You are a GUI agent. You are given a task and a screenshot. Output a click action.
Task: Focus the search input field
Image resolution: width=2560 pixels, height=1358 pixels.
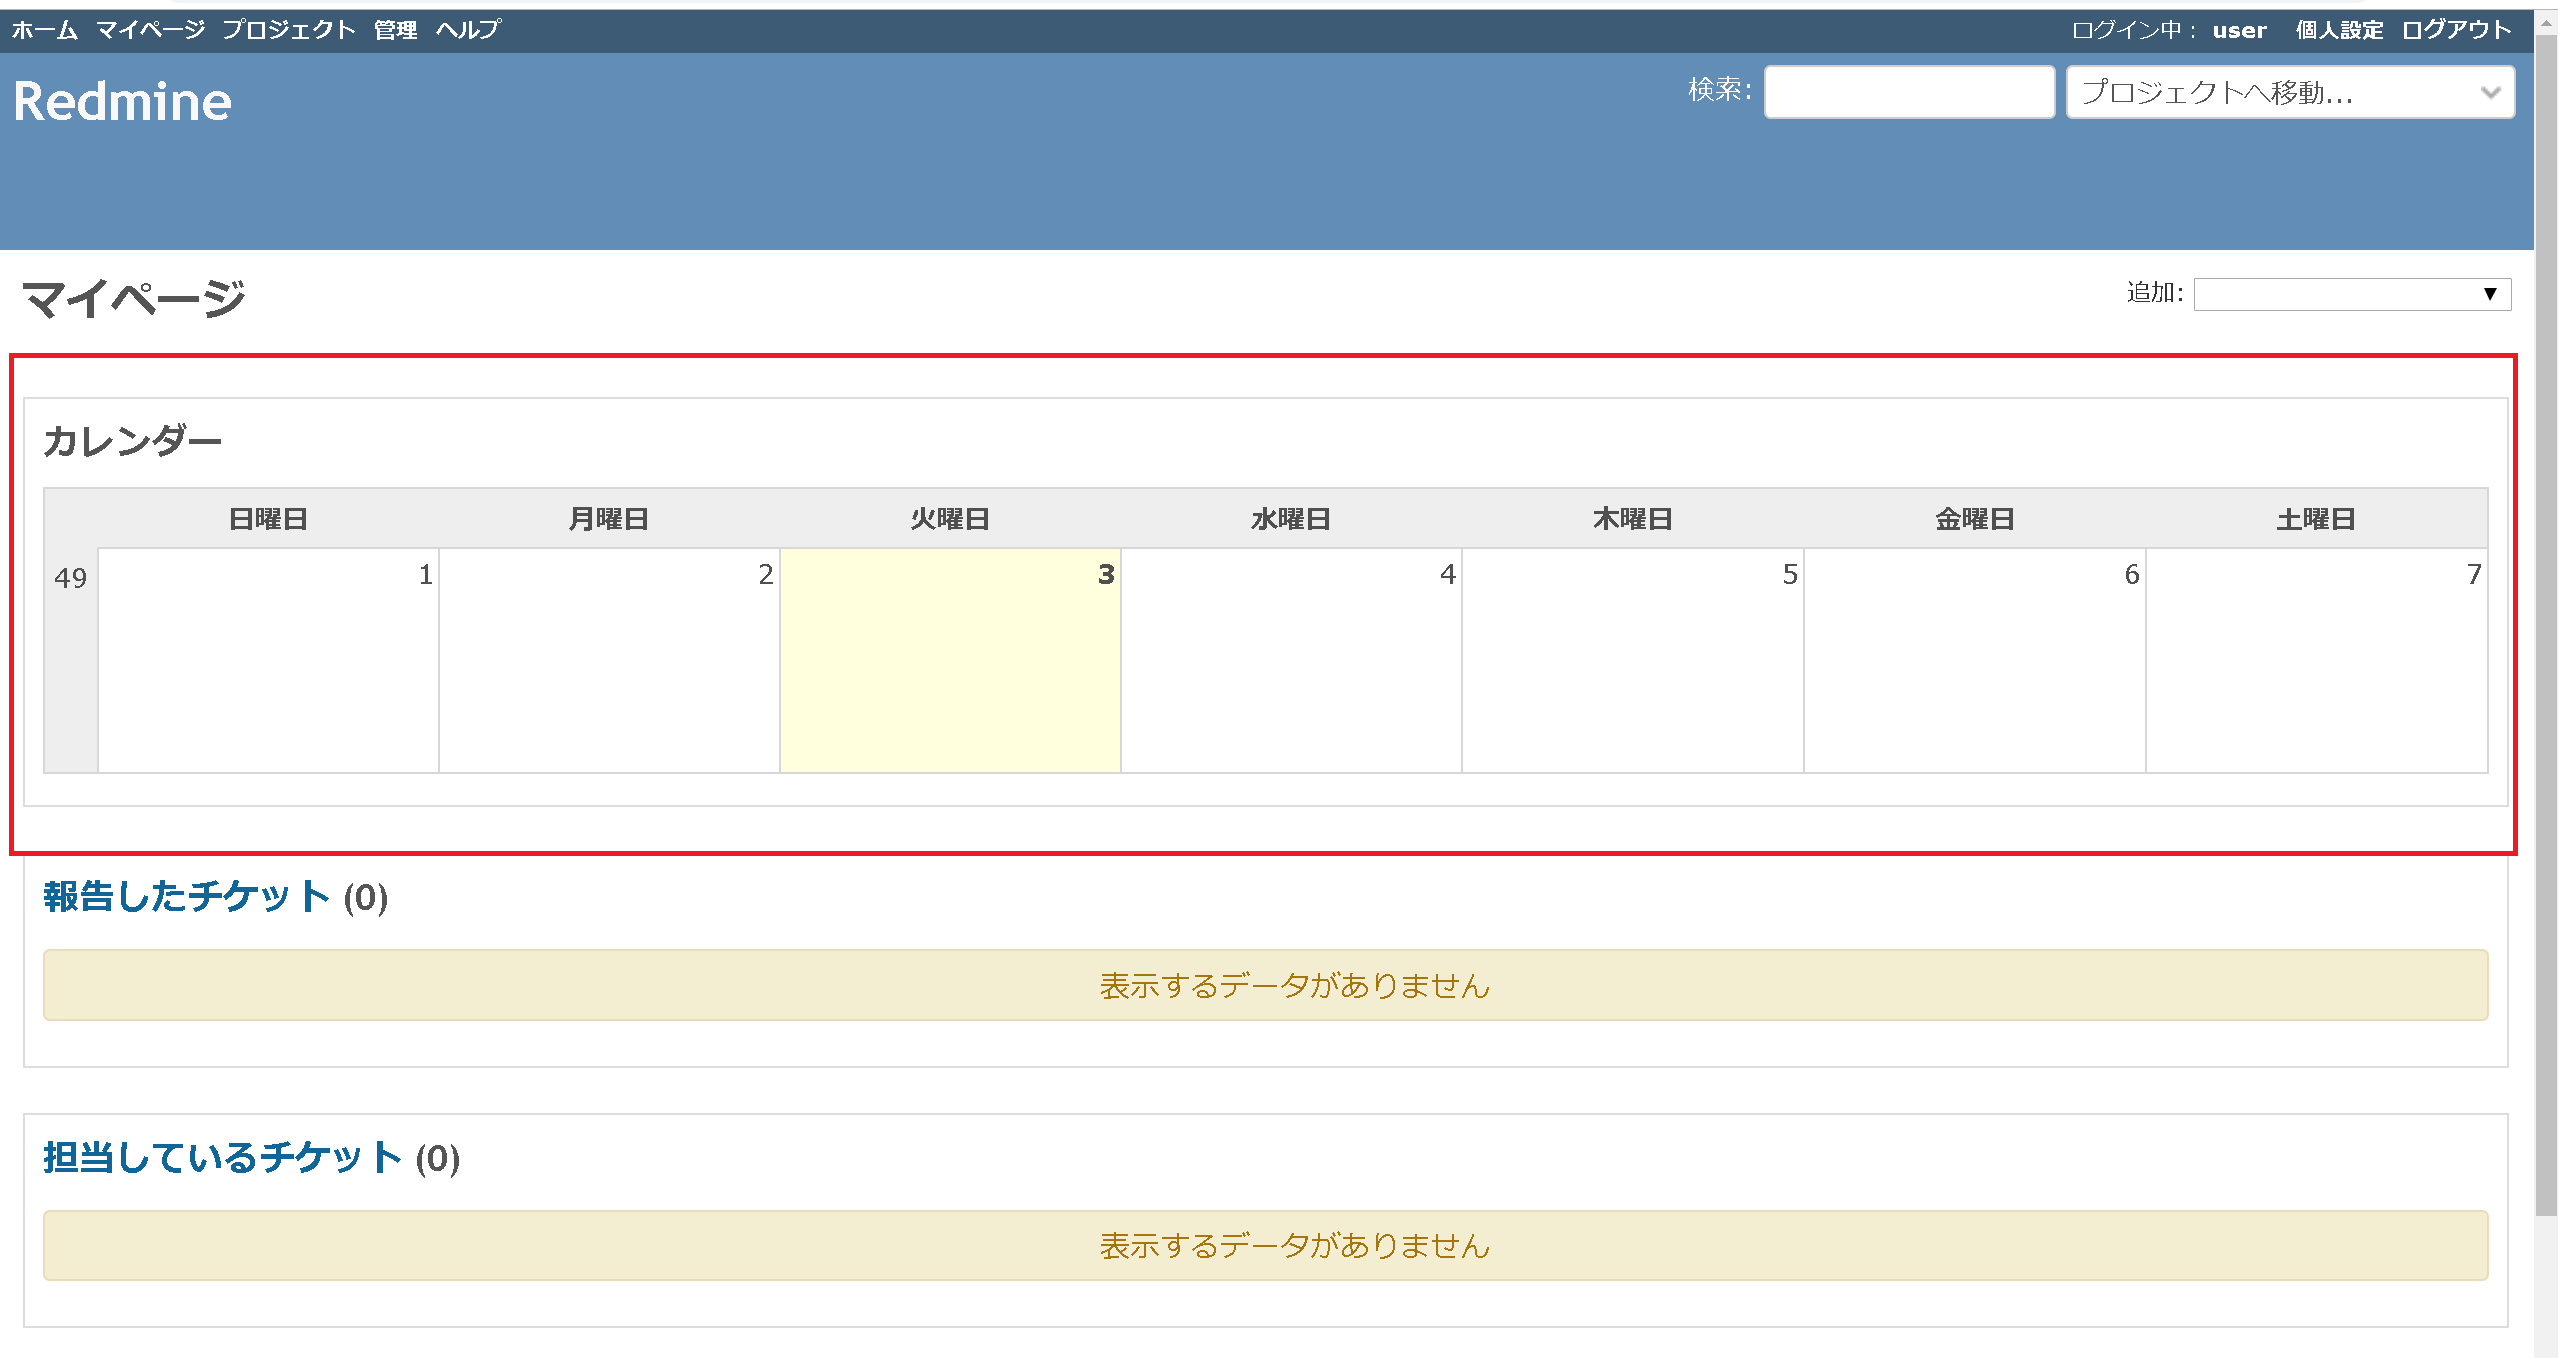(x=1909, y=92)
